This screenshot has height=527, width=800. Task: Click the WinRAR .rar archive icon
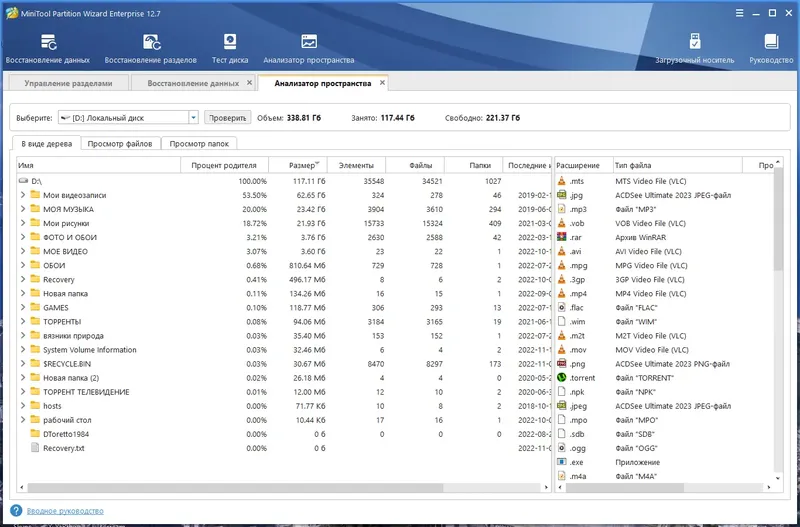point(562,237)
